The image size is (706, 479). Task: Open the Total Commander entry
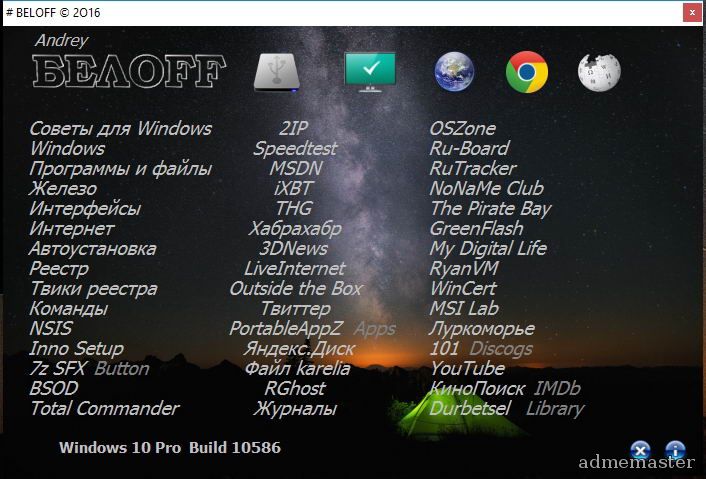(104, 408)
